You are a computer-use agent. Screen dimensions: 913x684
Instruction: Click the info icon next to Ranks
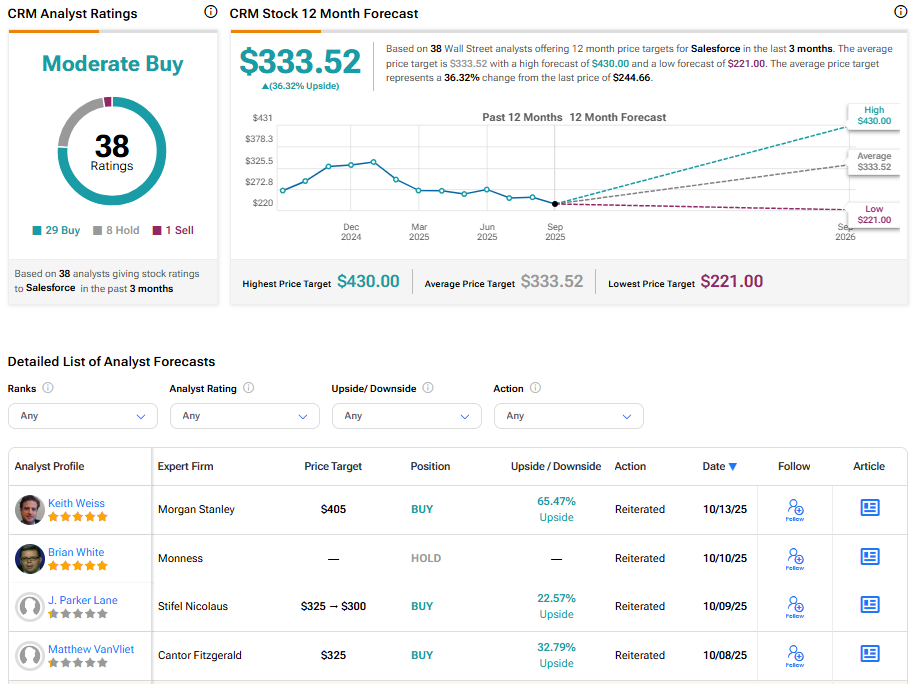(x=48, y=388)
